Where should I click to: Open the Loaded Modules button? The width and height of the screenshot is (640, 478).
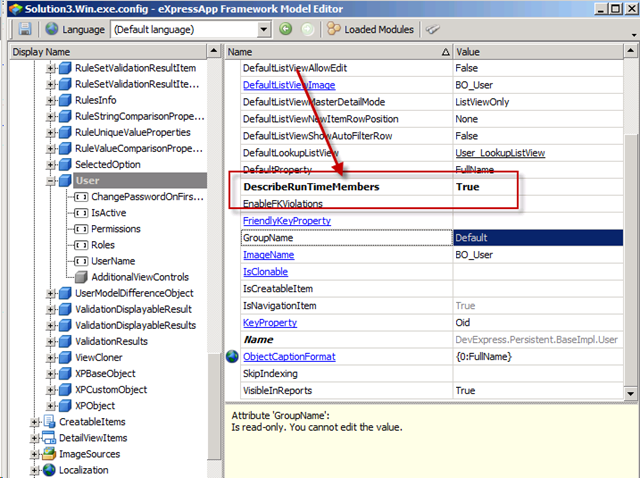tap(370, 29)
